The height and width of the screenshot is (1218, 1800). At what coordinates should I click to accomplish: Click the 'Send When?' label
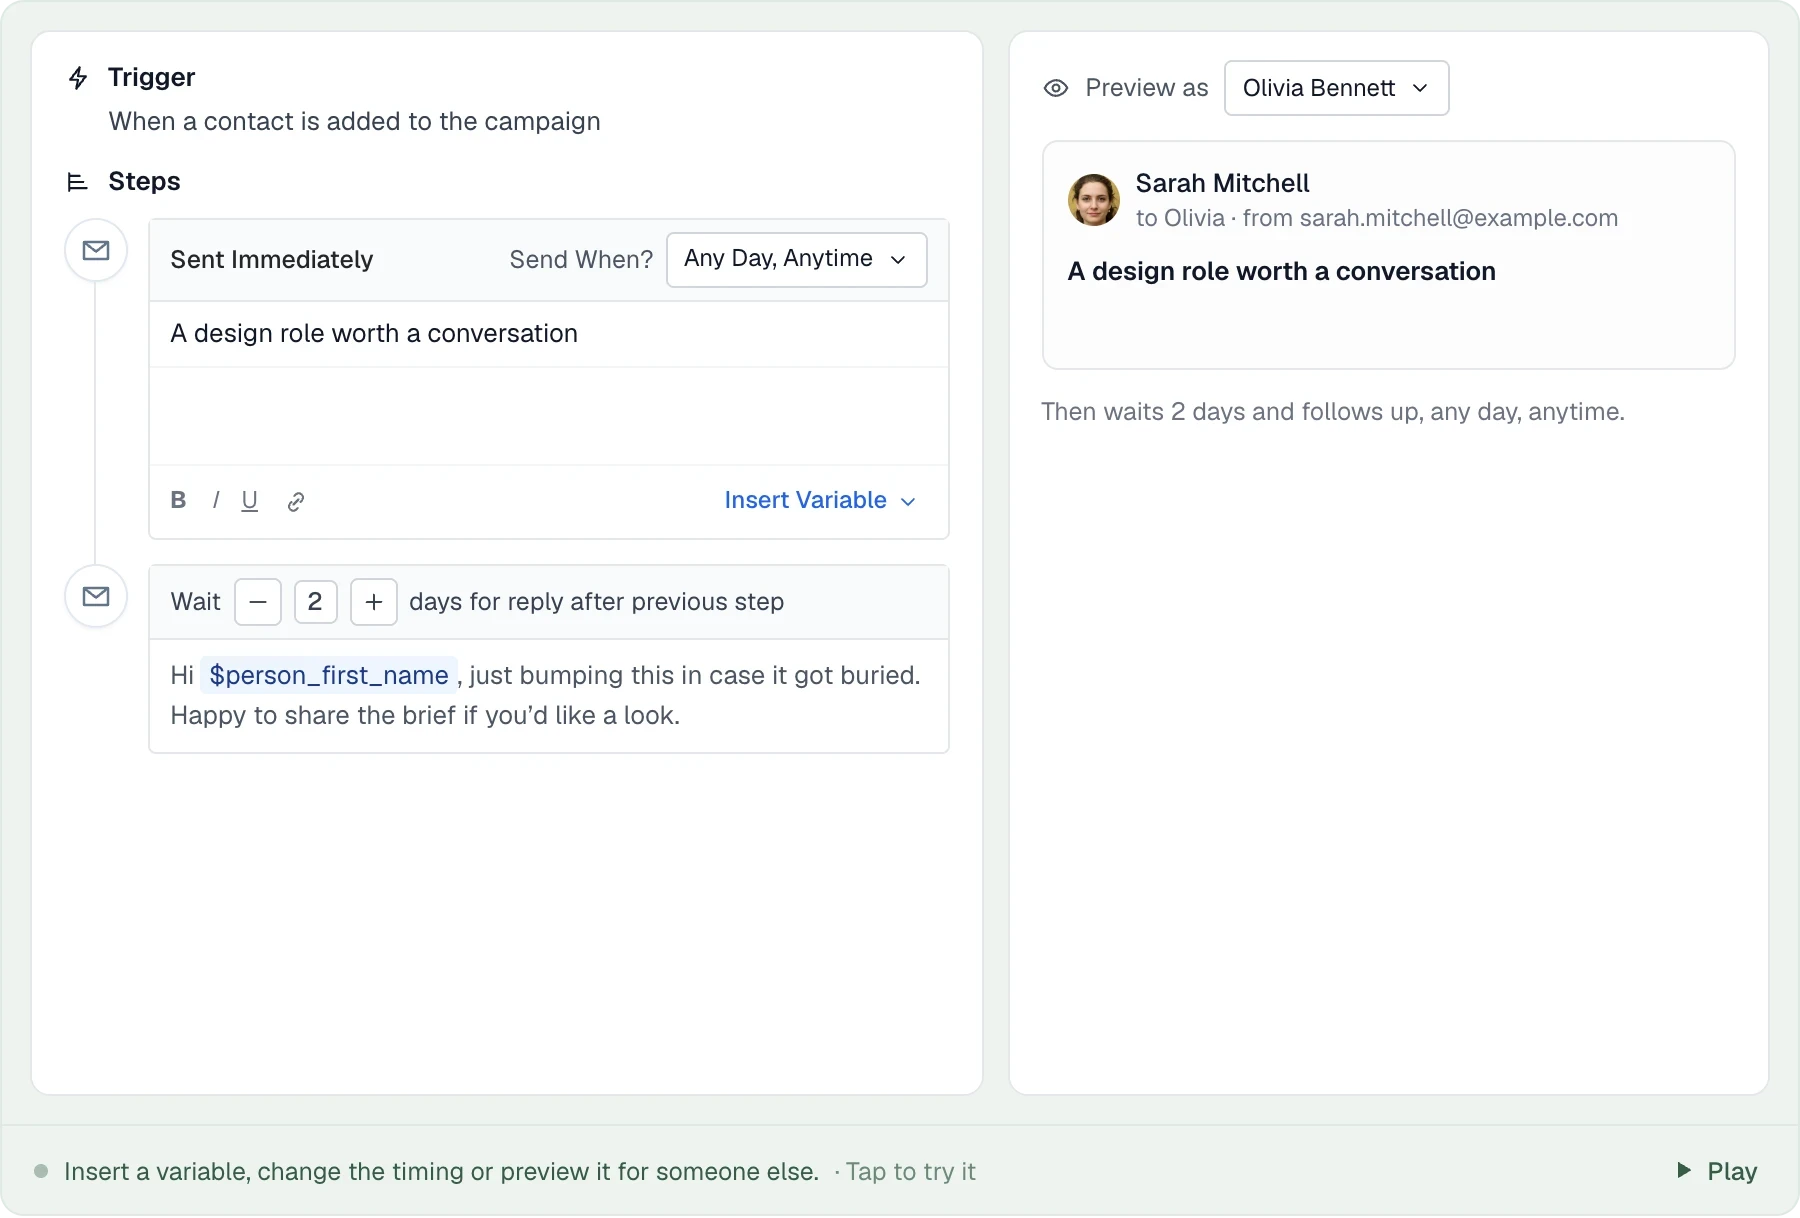click(581, 260)
